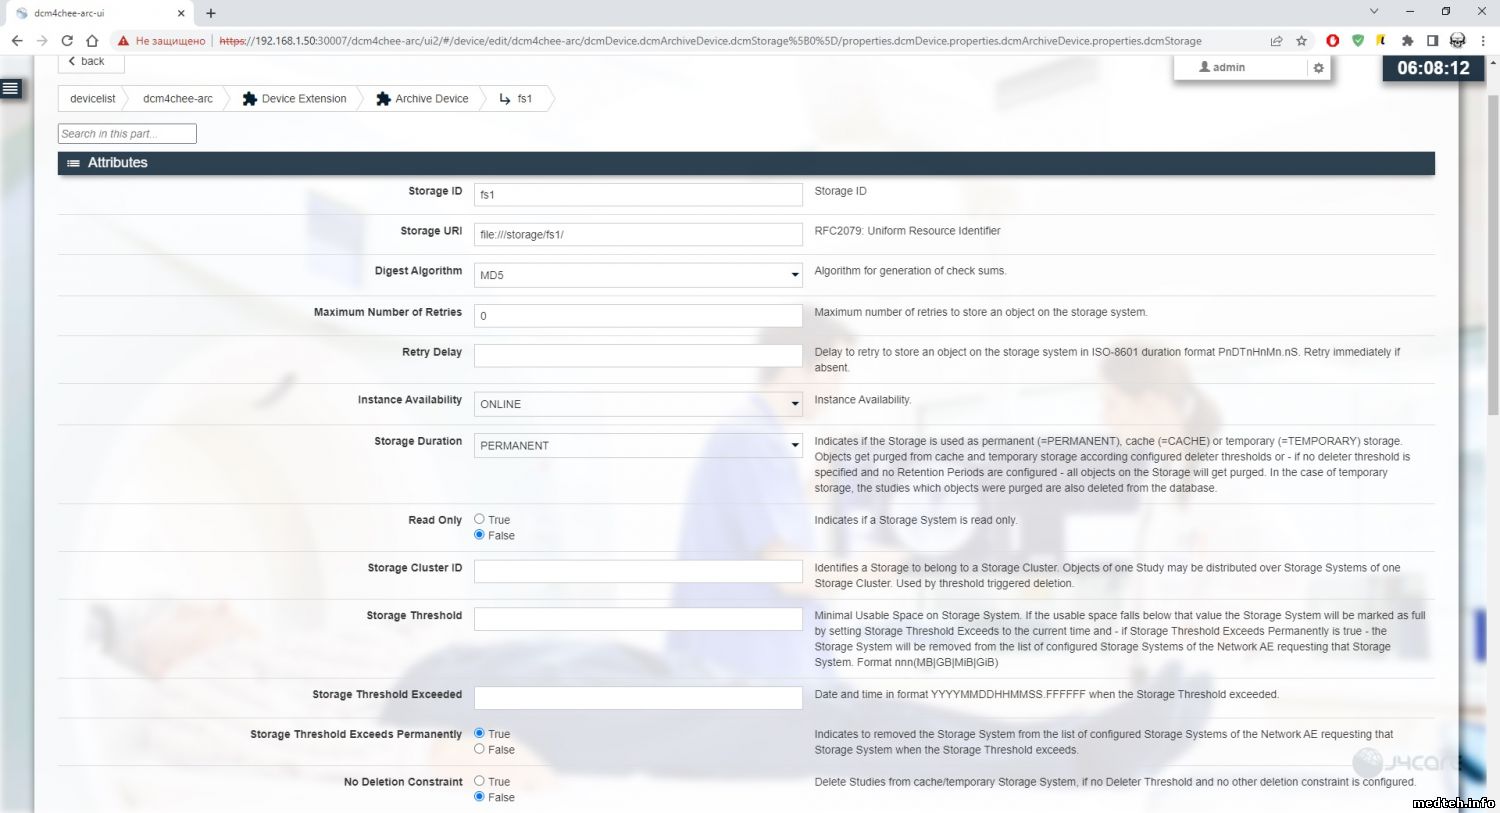1500x813 pixels.
Task: Go to browser home page icon
Action: [92, 41]
